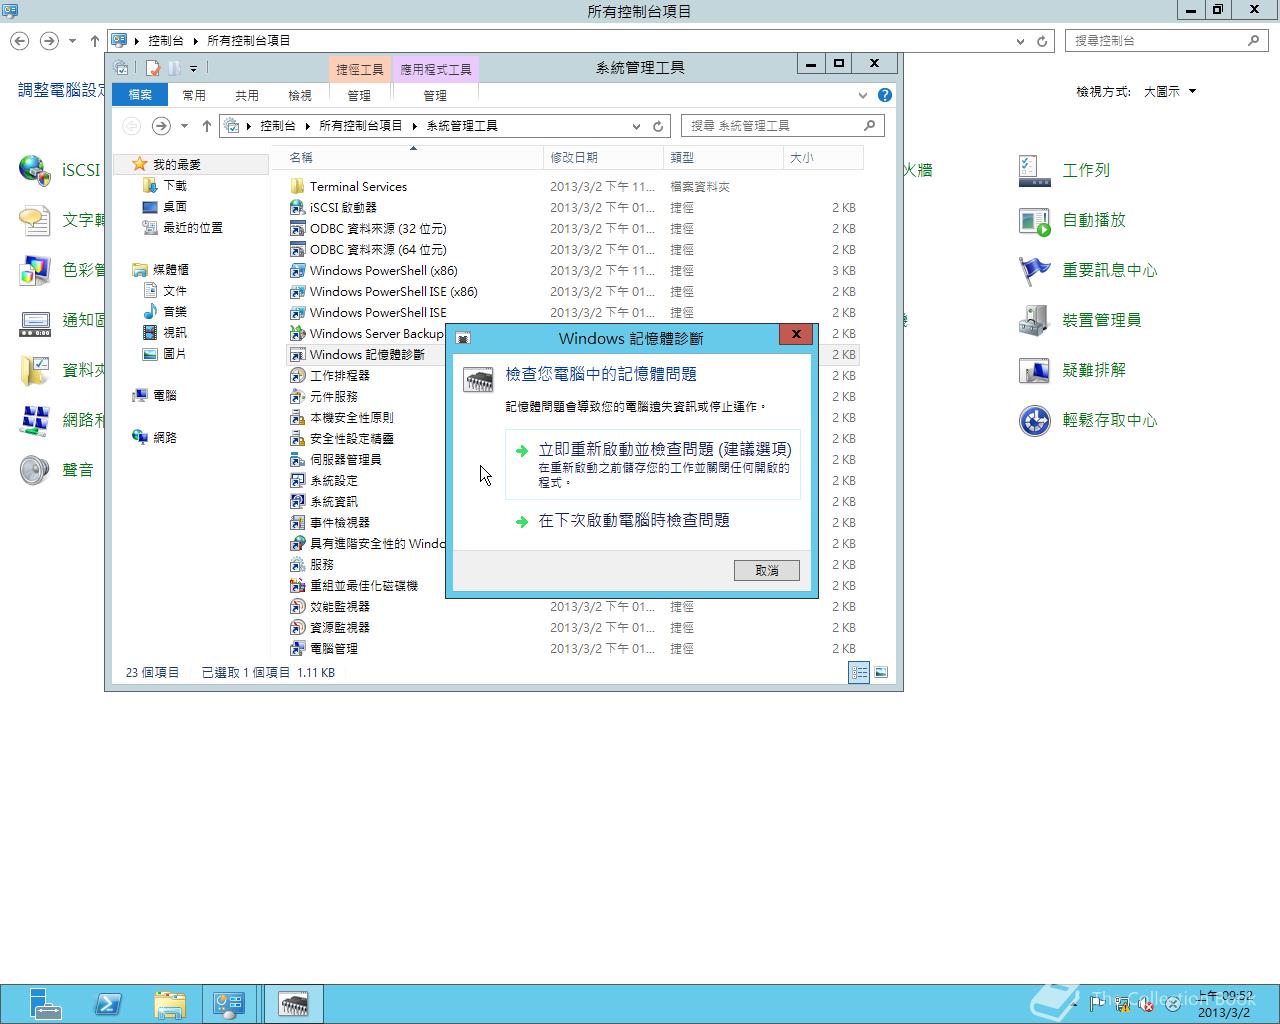Select ODBC 資料來源 (32 位元) icon
This screenshot has height=1024, width=1280.
pos(297,228)
